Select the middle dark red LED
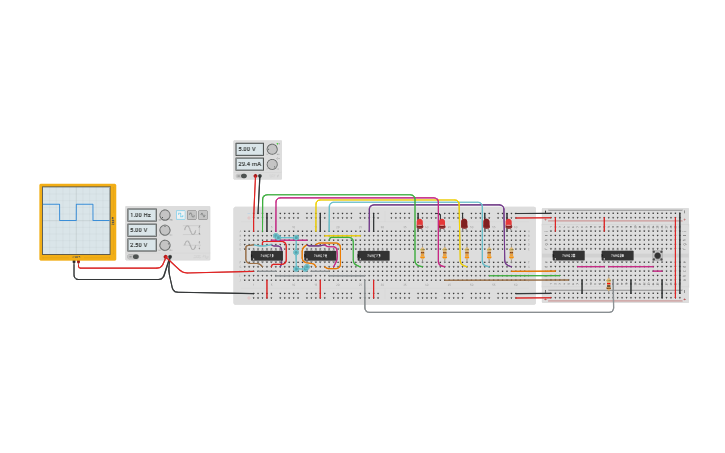Screen dimensions: 725x453 pos(464,224)
